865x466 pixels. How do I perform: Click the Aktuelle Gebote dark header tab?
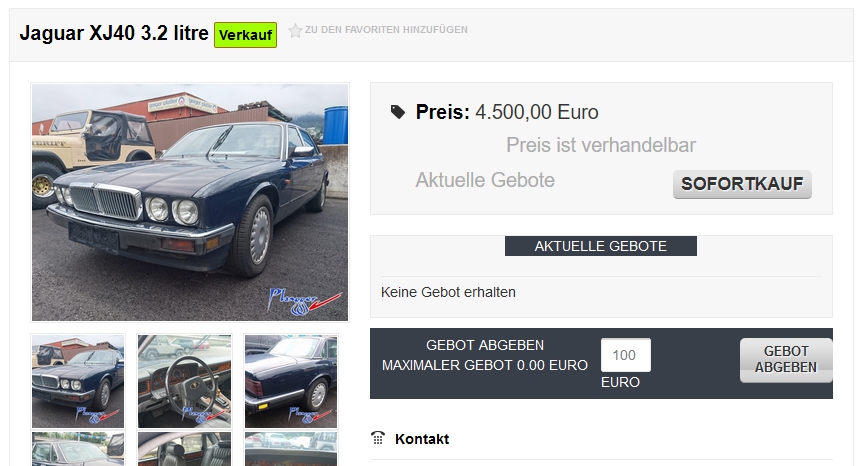pos(601,246)
